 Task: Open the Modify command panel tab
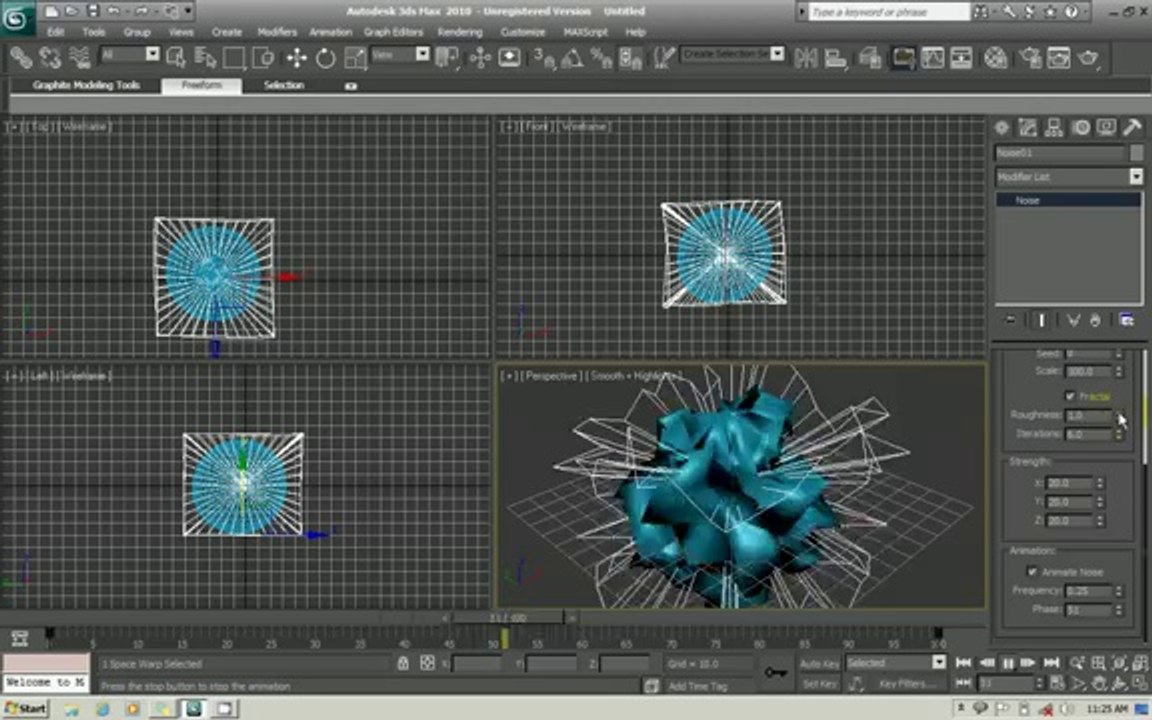(x=1027, y=128)
